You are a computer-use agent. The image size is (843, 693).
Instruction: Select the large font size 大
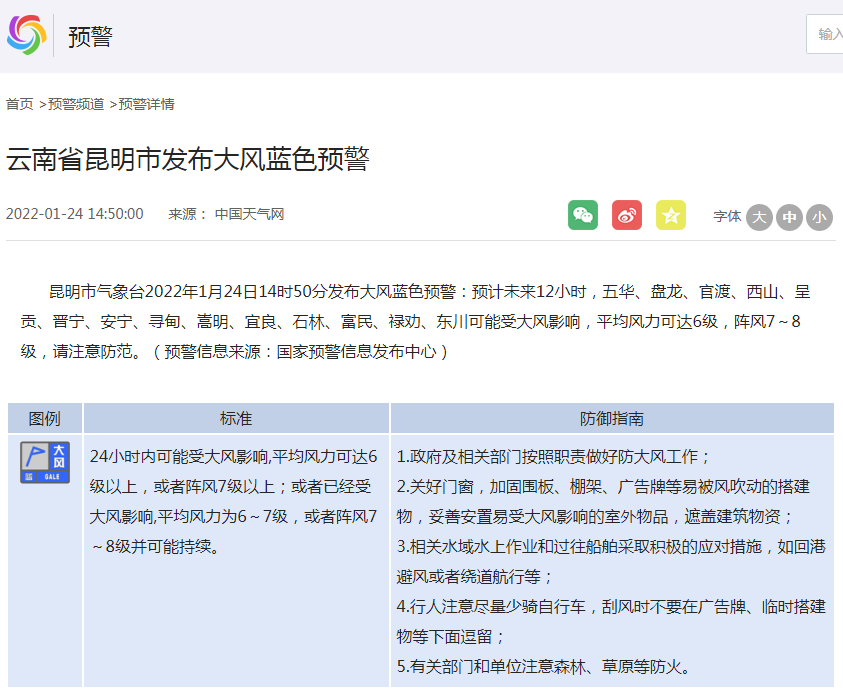pyautogui.click(x=759, y=217)
